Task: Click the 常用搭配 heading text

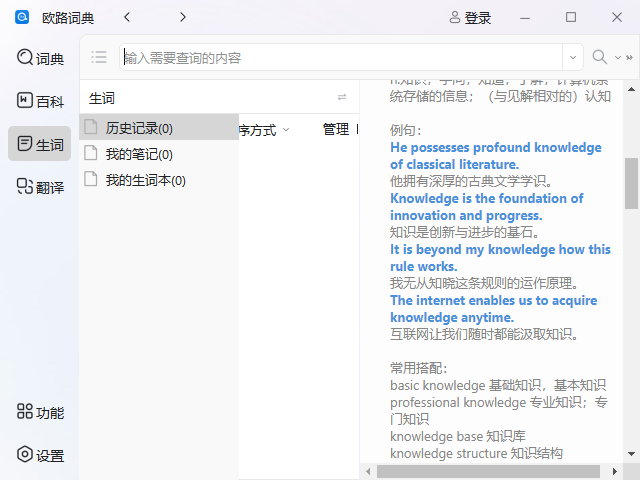Action: [418, 368]
